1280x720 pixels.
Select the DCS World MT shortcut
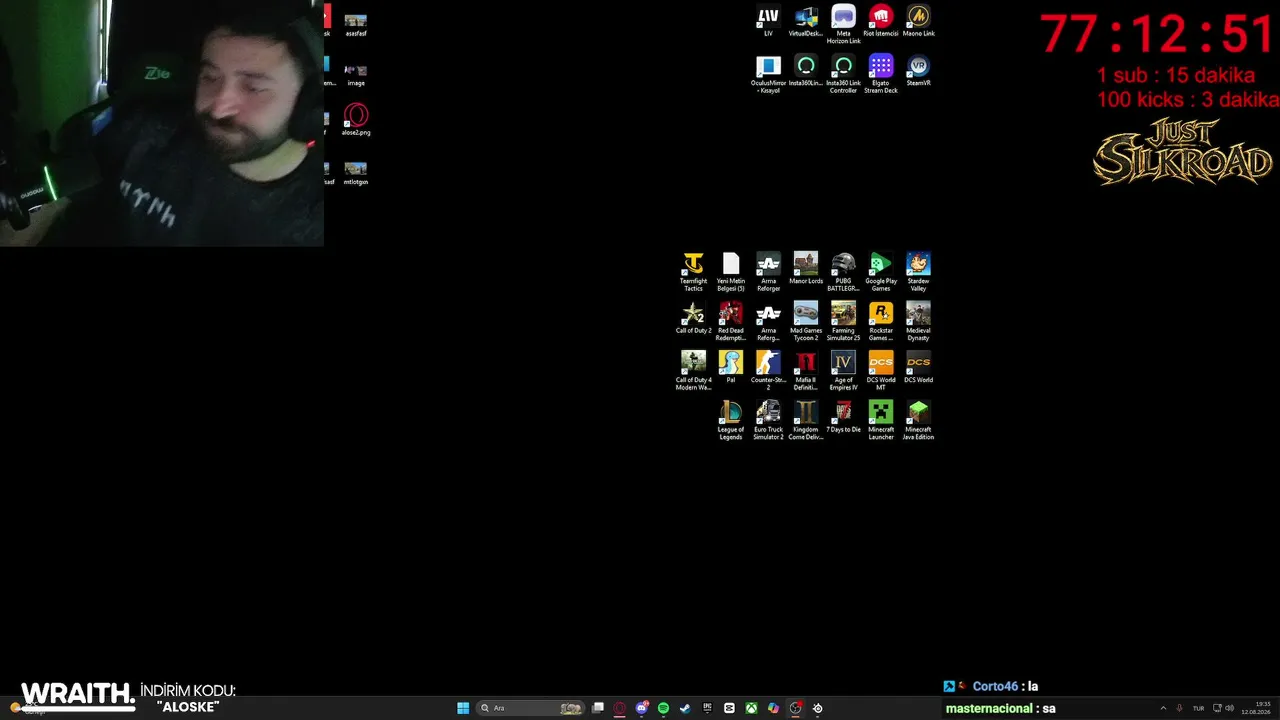pyautogui.click(x=881, y=371)
